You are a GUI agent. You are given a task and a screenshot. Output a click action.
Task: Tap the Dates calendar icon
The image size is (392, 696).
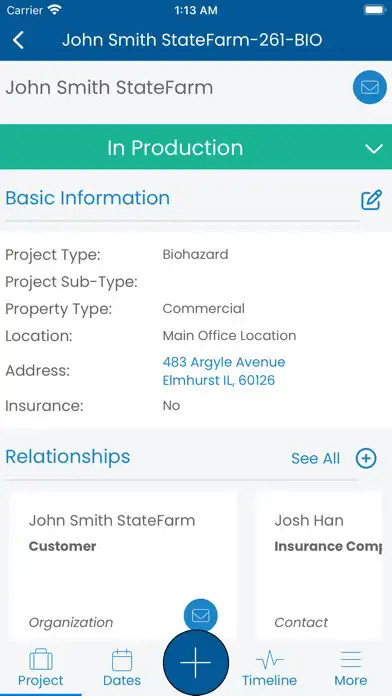coord(122,660)
